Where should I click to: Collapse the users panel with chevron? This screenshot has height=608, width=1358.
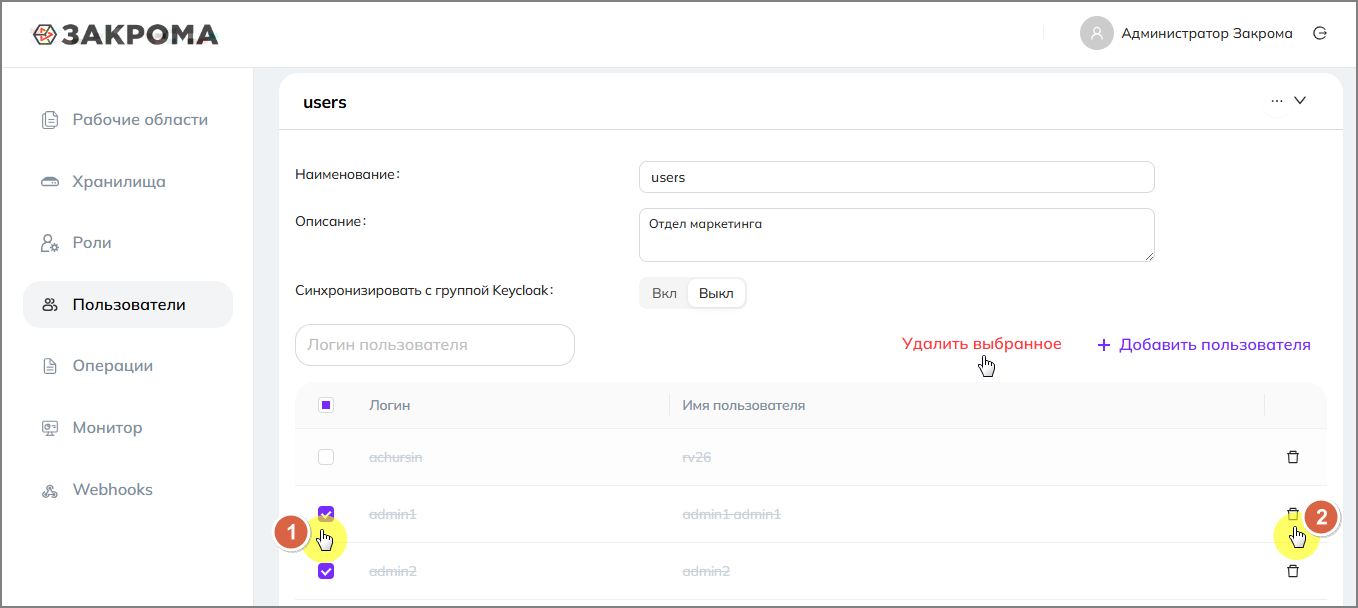[1300, 100]
